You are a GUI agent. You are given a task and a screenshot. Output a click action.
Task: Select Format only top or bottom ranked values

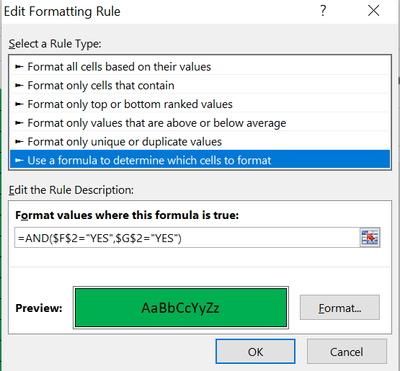coord(200,104)
